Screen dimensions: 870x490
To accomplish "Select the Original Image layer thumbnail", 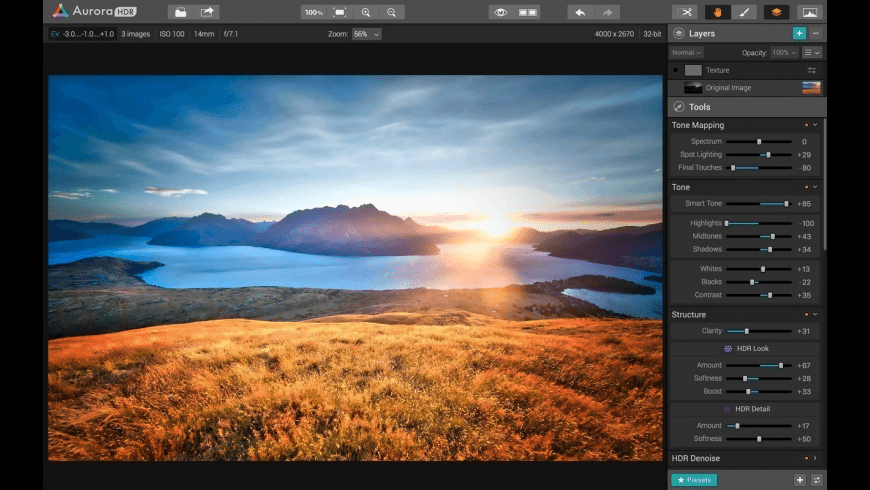I will click(x=693, y=88).
